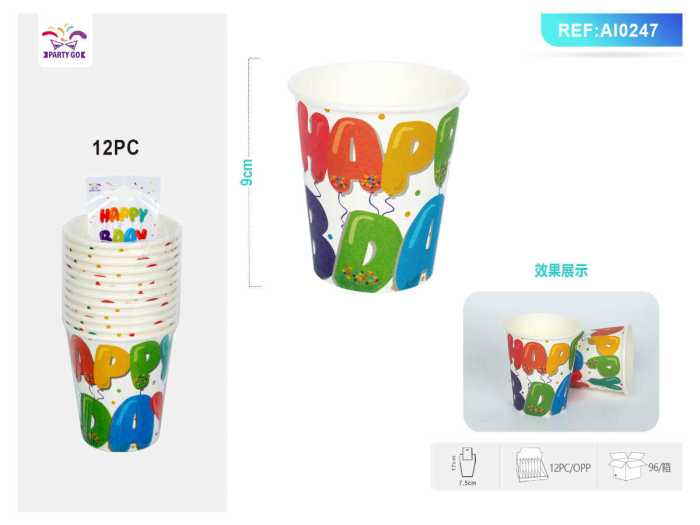This screenshot has width=700, height=525.
Task: Click the Party Go logo
Action: pos(65,41)
